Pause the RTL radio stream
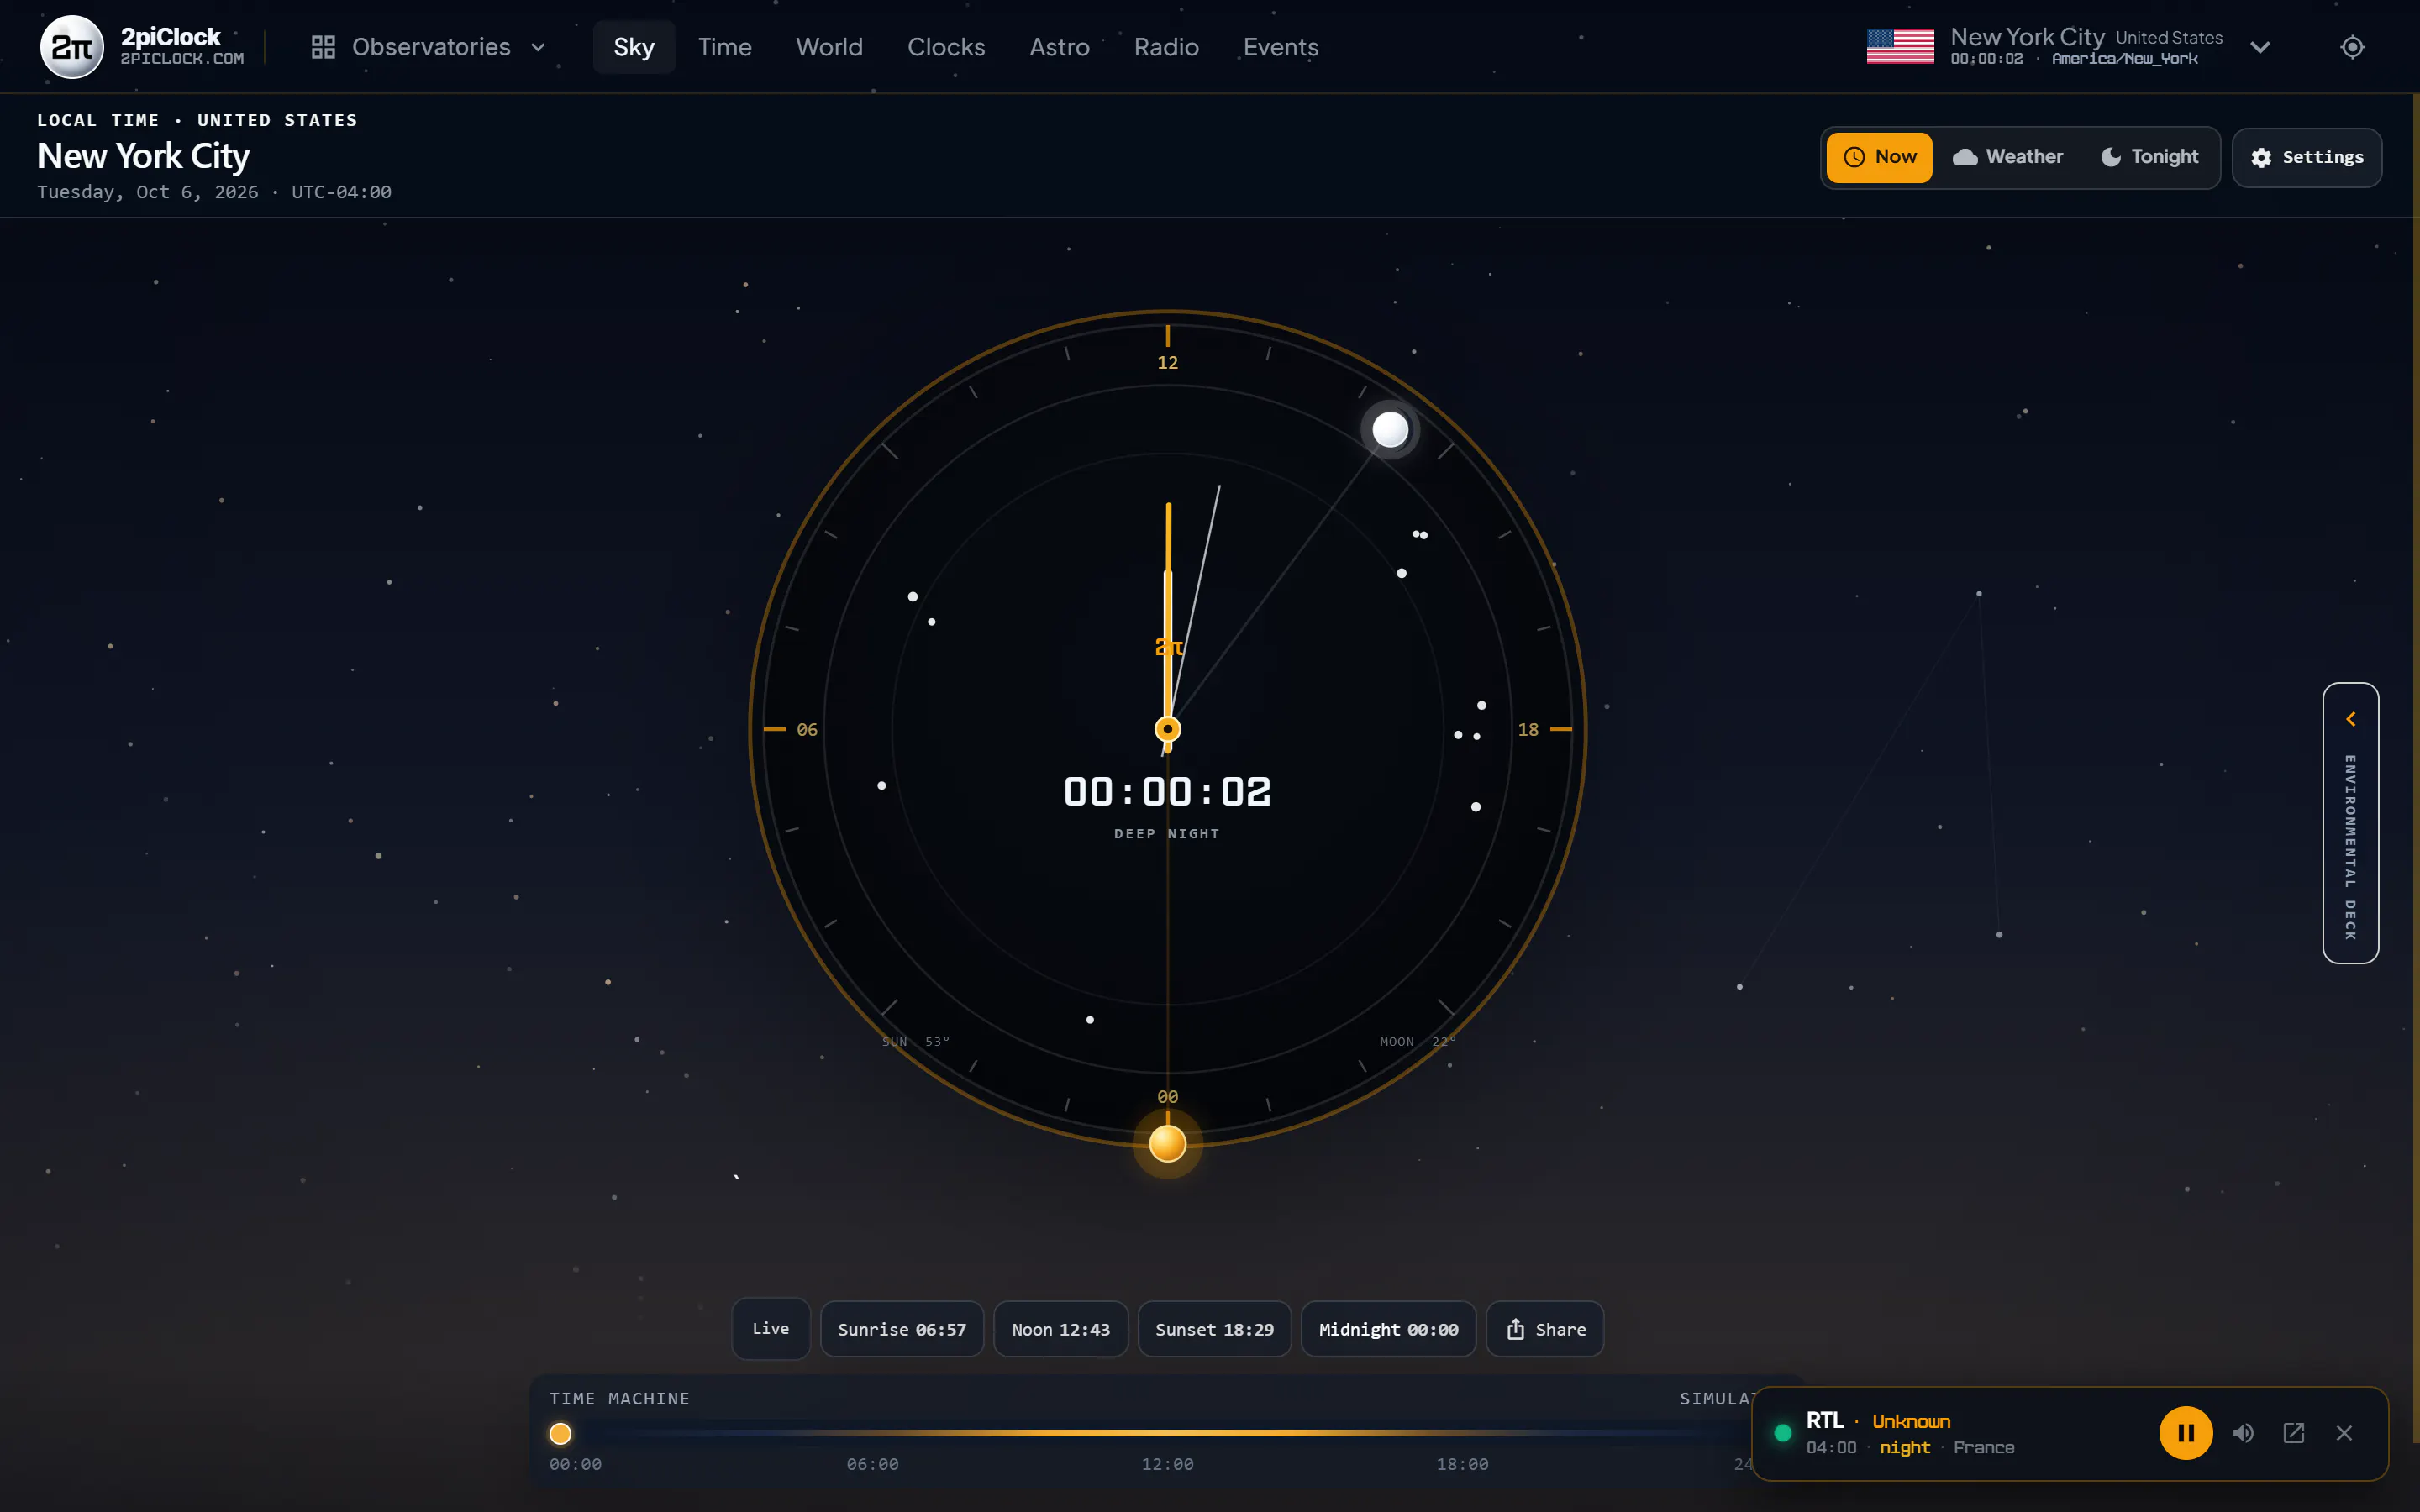Image resolution: width=2420 pixels, height=1512 pixels. (2186, 1433)
